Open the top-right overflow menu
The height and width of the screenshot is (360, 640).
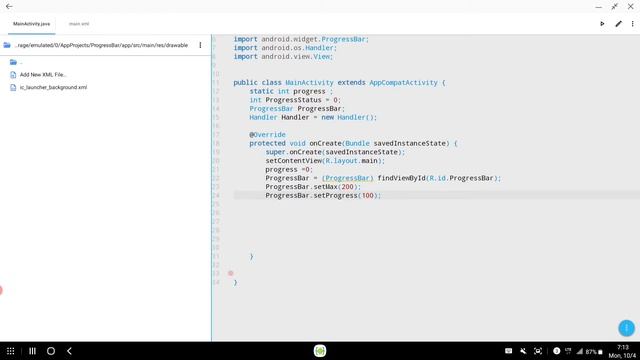point(633,24)
